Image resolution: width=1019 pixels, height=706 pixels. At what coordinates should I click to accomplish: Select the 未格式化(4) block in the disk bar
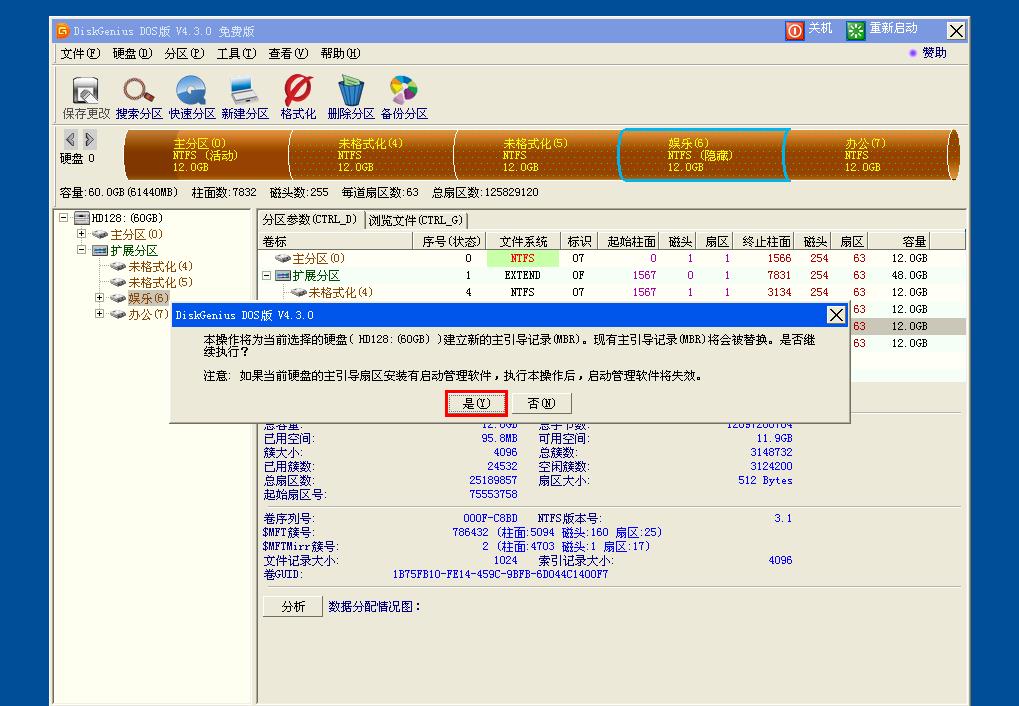pyautogui.click(x=372, y=155)
